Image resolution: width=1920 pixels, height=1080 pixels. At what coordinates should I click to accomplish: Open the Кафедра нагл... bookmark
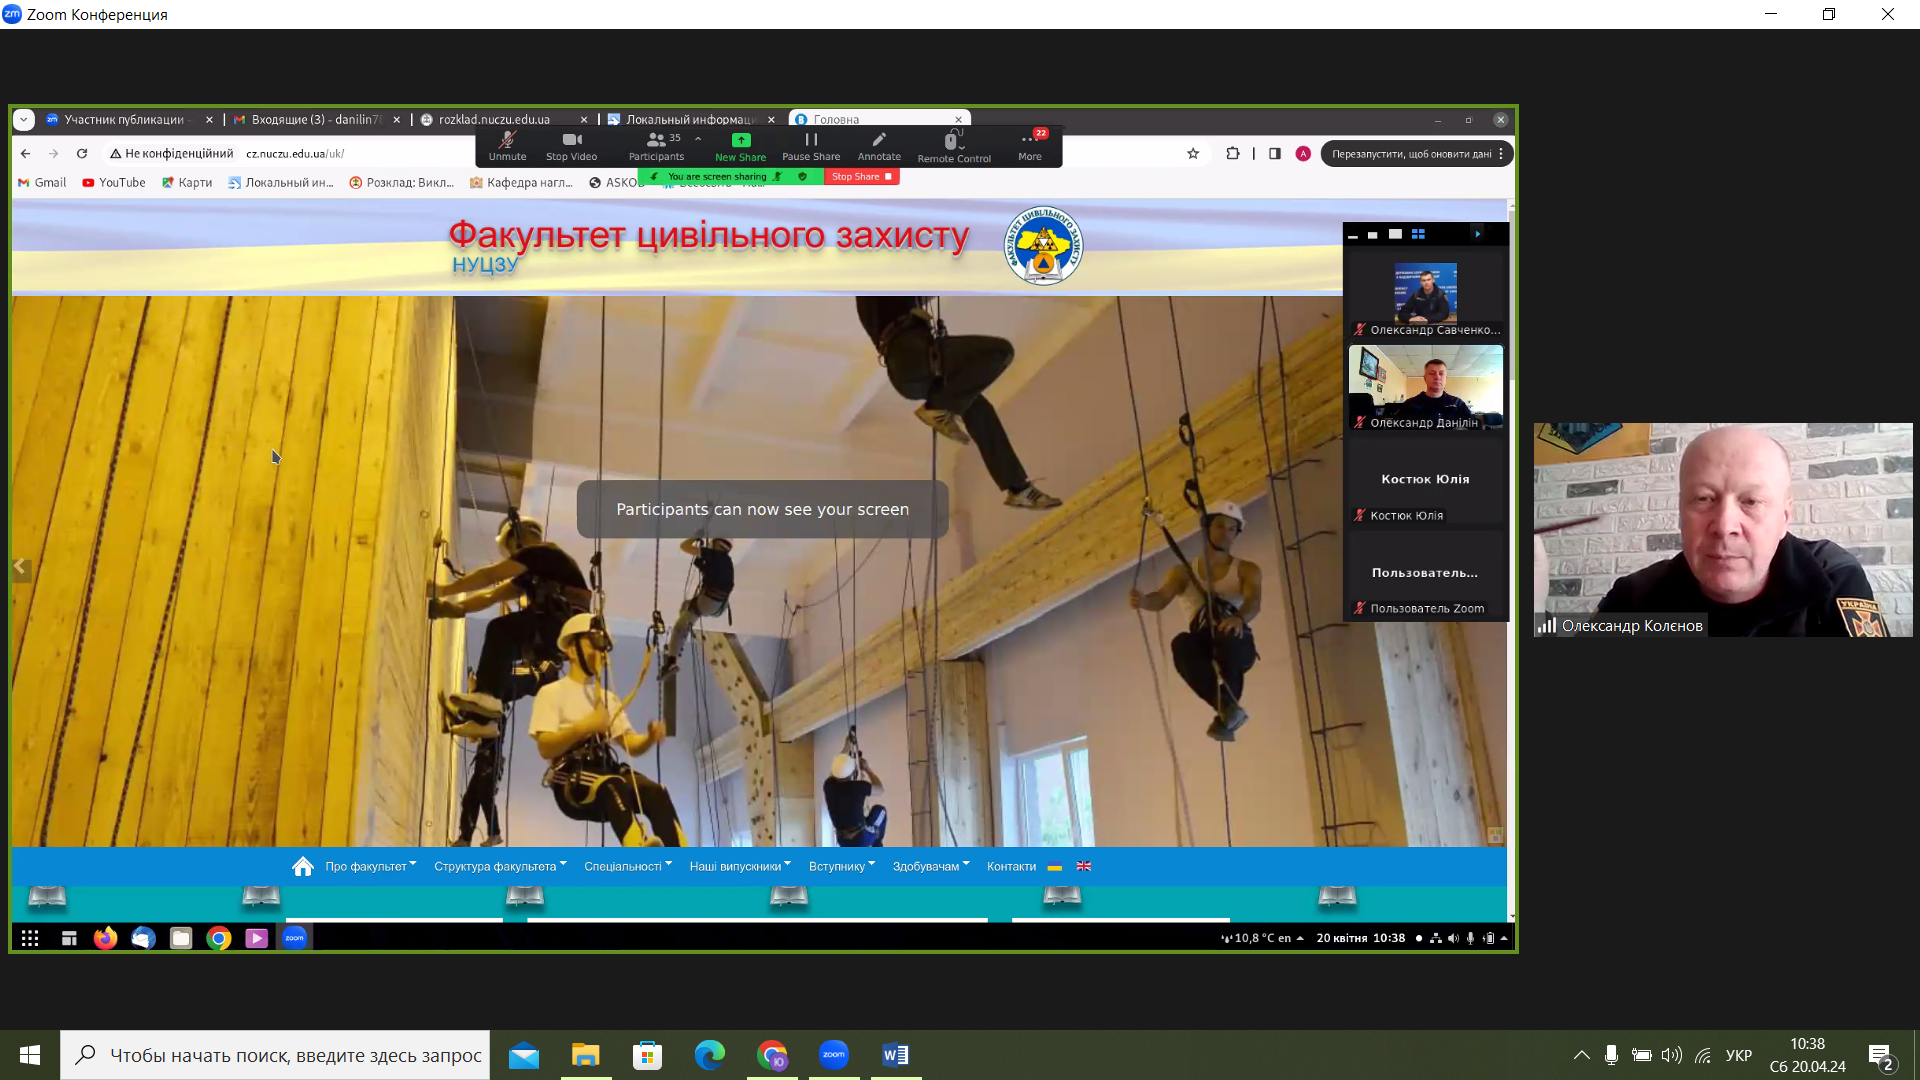coord(521,183)
